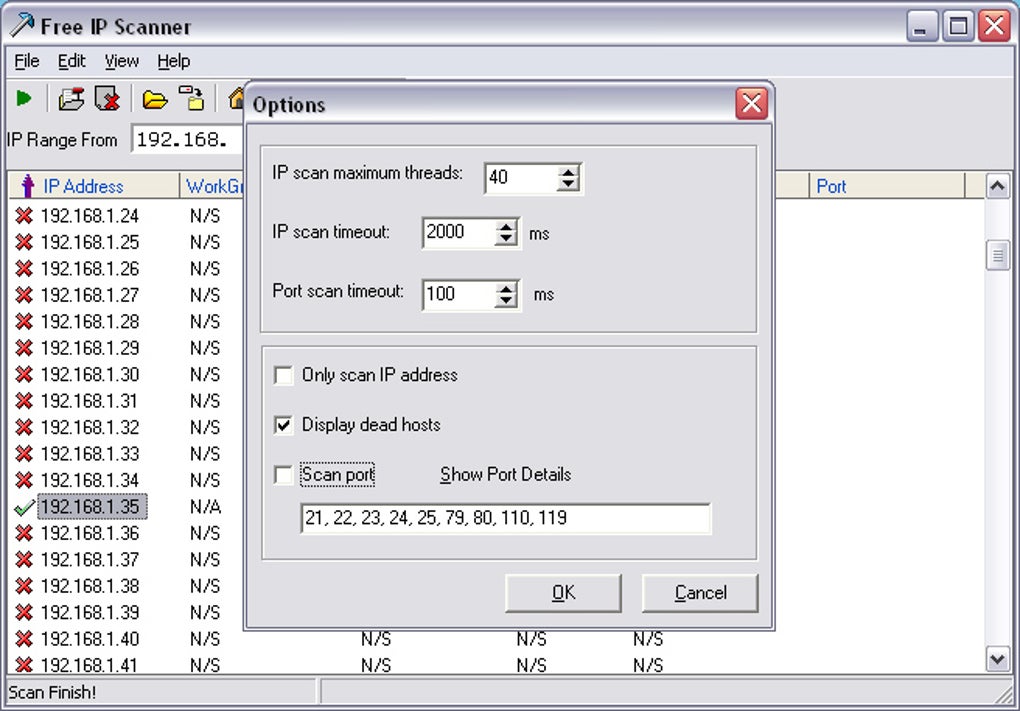The width and height of the screenshot is (1020, 711).
Task: Click the red X icon beside 192.168.1.30
Action: tap(24, 374)
